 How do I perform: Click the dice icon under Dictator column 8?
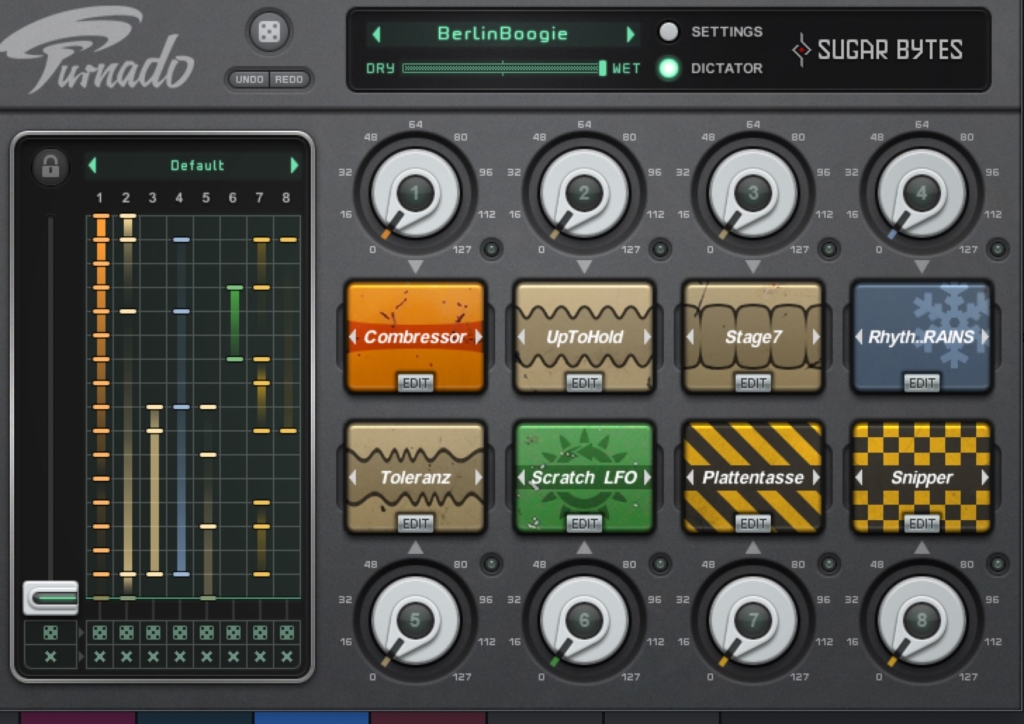(x=286, y=632)
